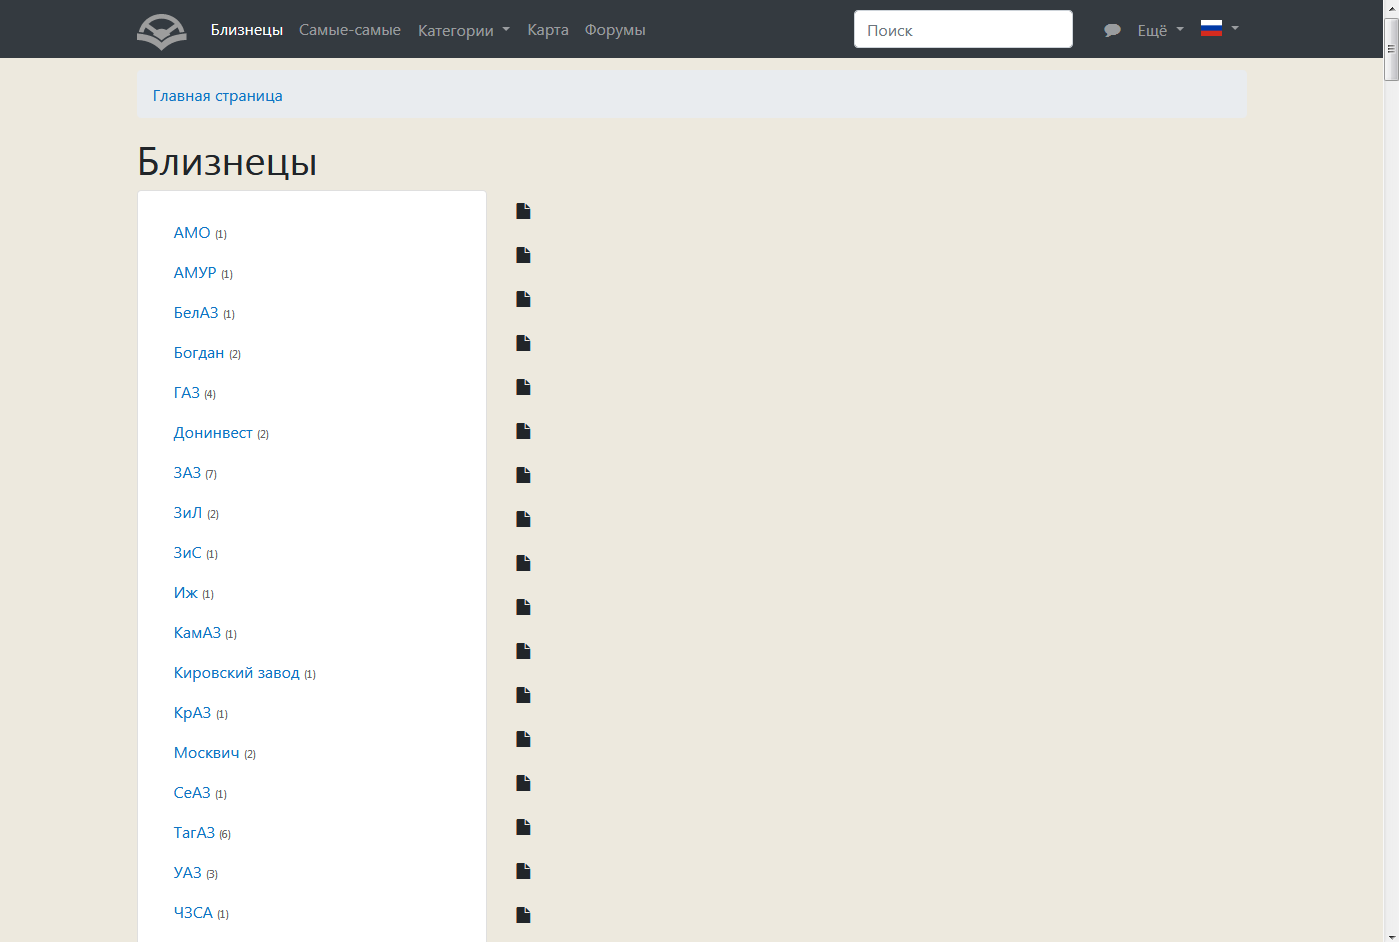Expand the Ещё dropdown menu
Image resolution: width=1399 pixels, height=942 pixels.
click(1160, 30)
